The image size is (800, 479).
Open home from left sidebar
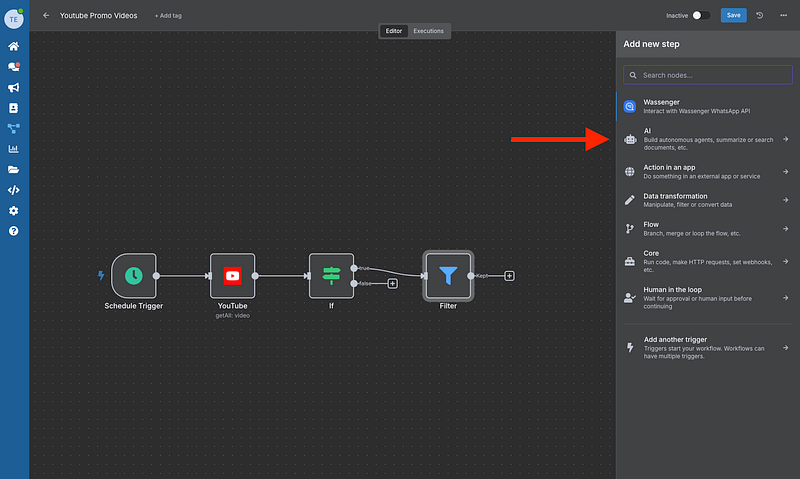(x=14, y=46)
